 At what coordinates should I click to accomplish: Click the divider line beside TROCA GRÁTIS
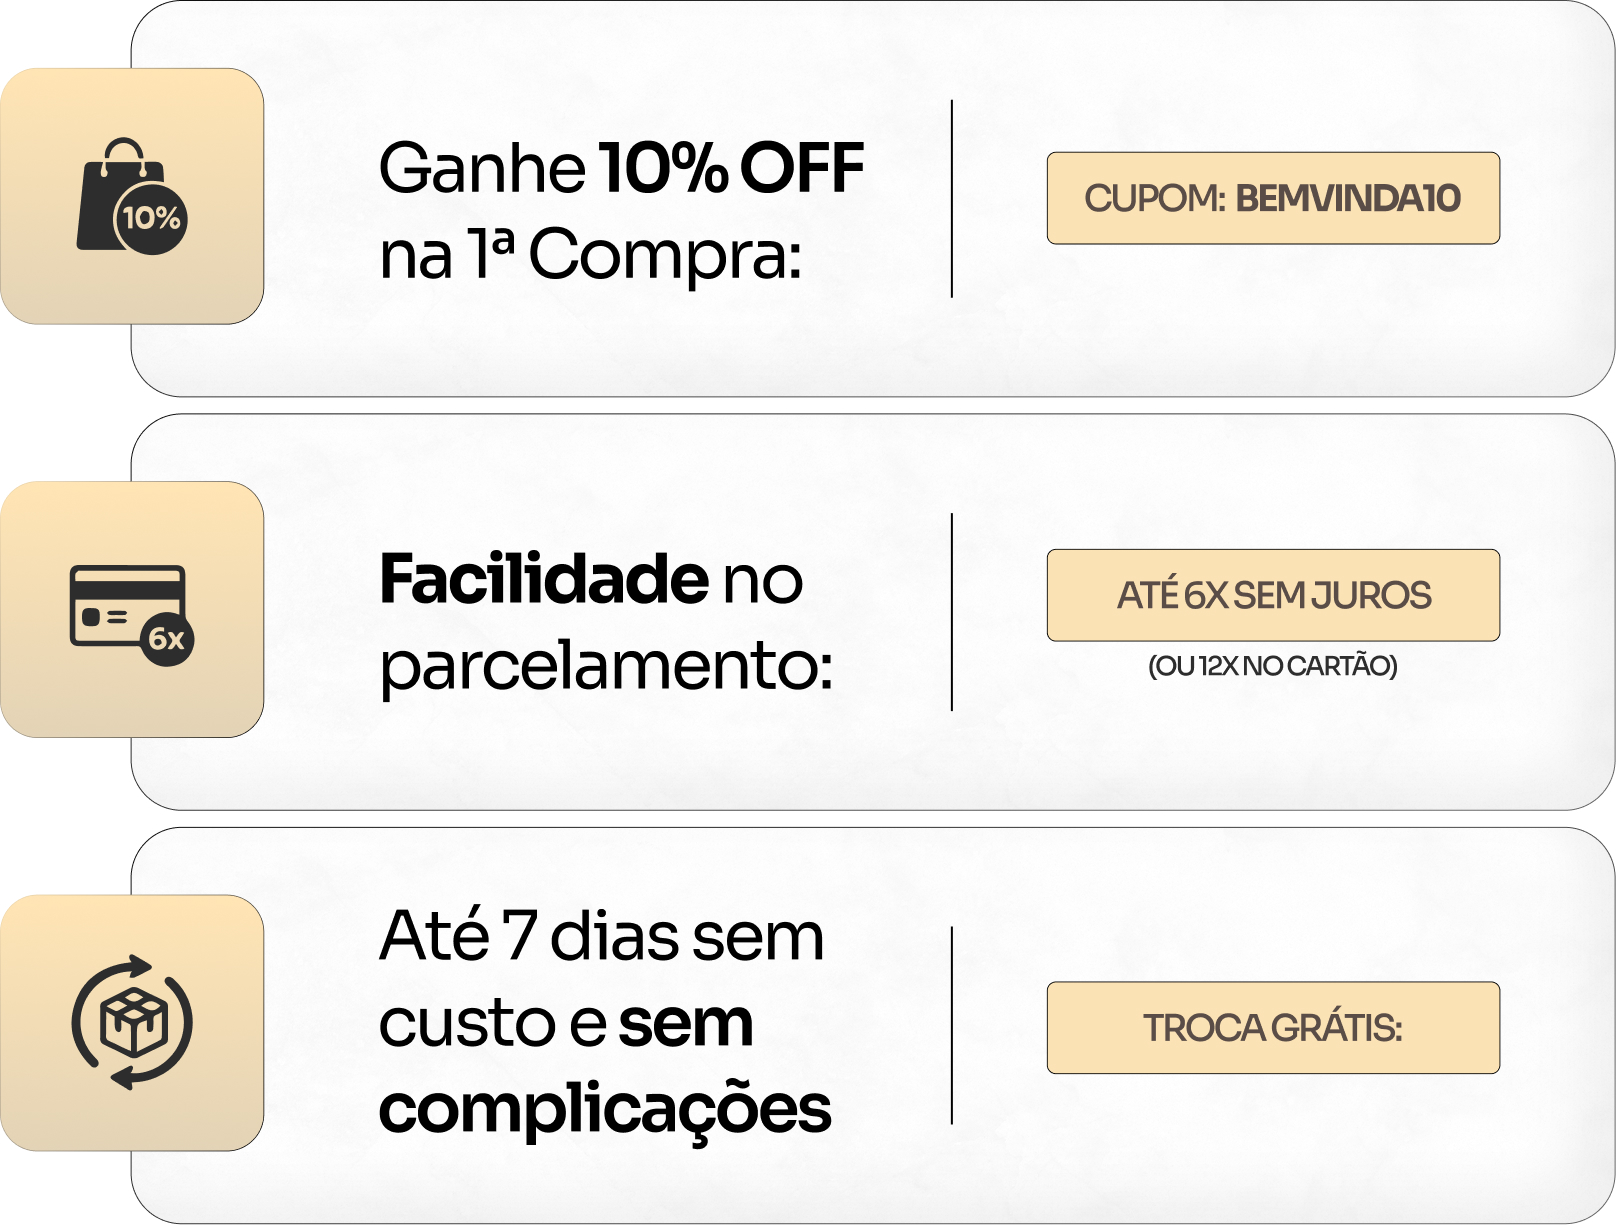(952, 1025)
